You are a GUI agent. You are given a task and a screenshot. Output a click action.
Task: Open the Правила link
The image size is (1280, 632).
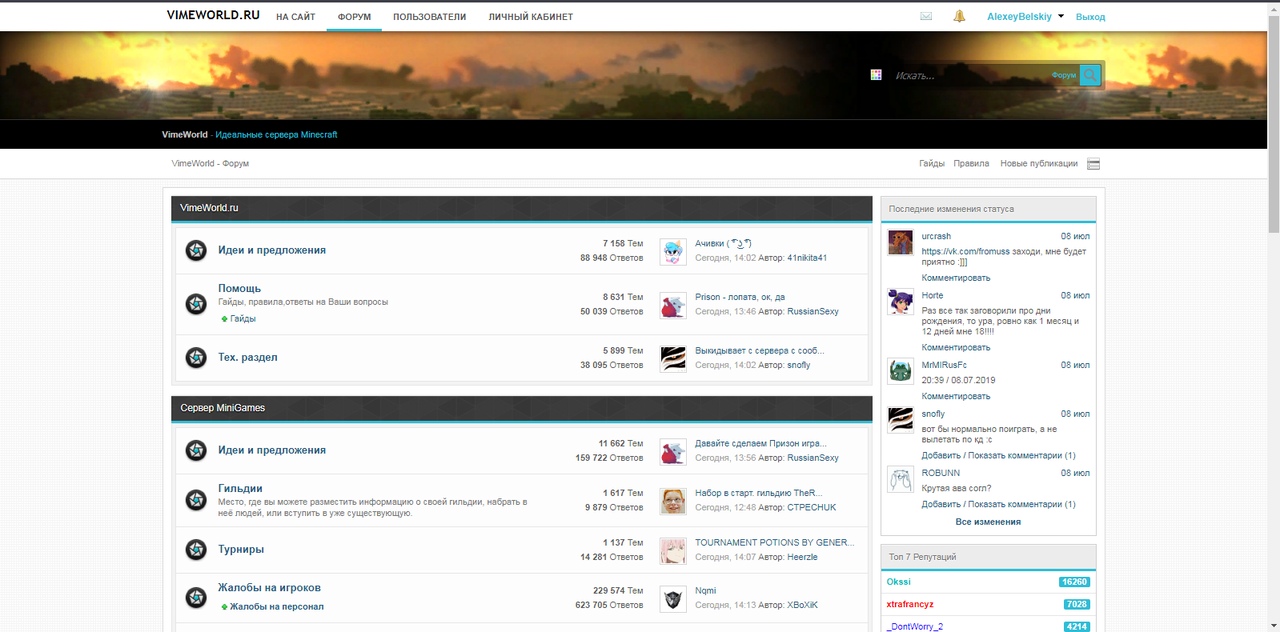click(971, 164)
